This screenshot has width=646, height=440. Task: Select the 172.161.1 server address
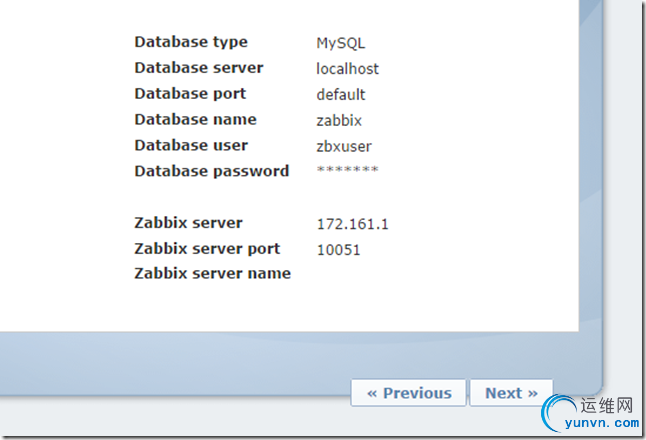coord(352,224)
